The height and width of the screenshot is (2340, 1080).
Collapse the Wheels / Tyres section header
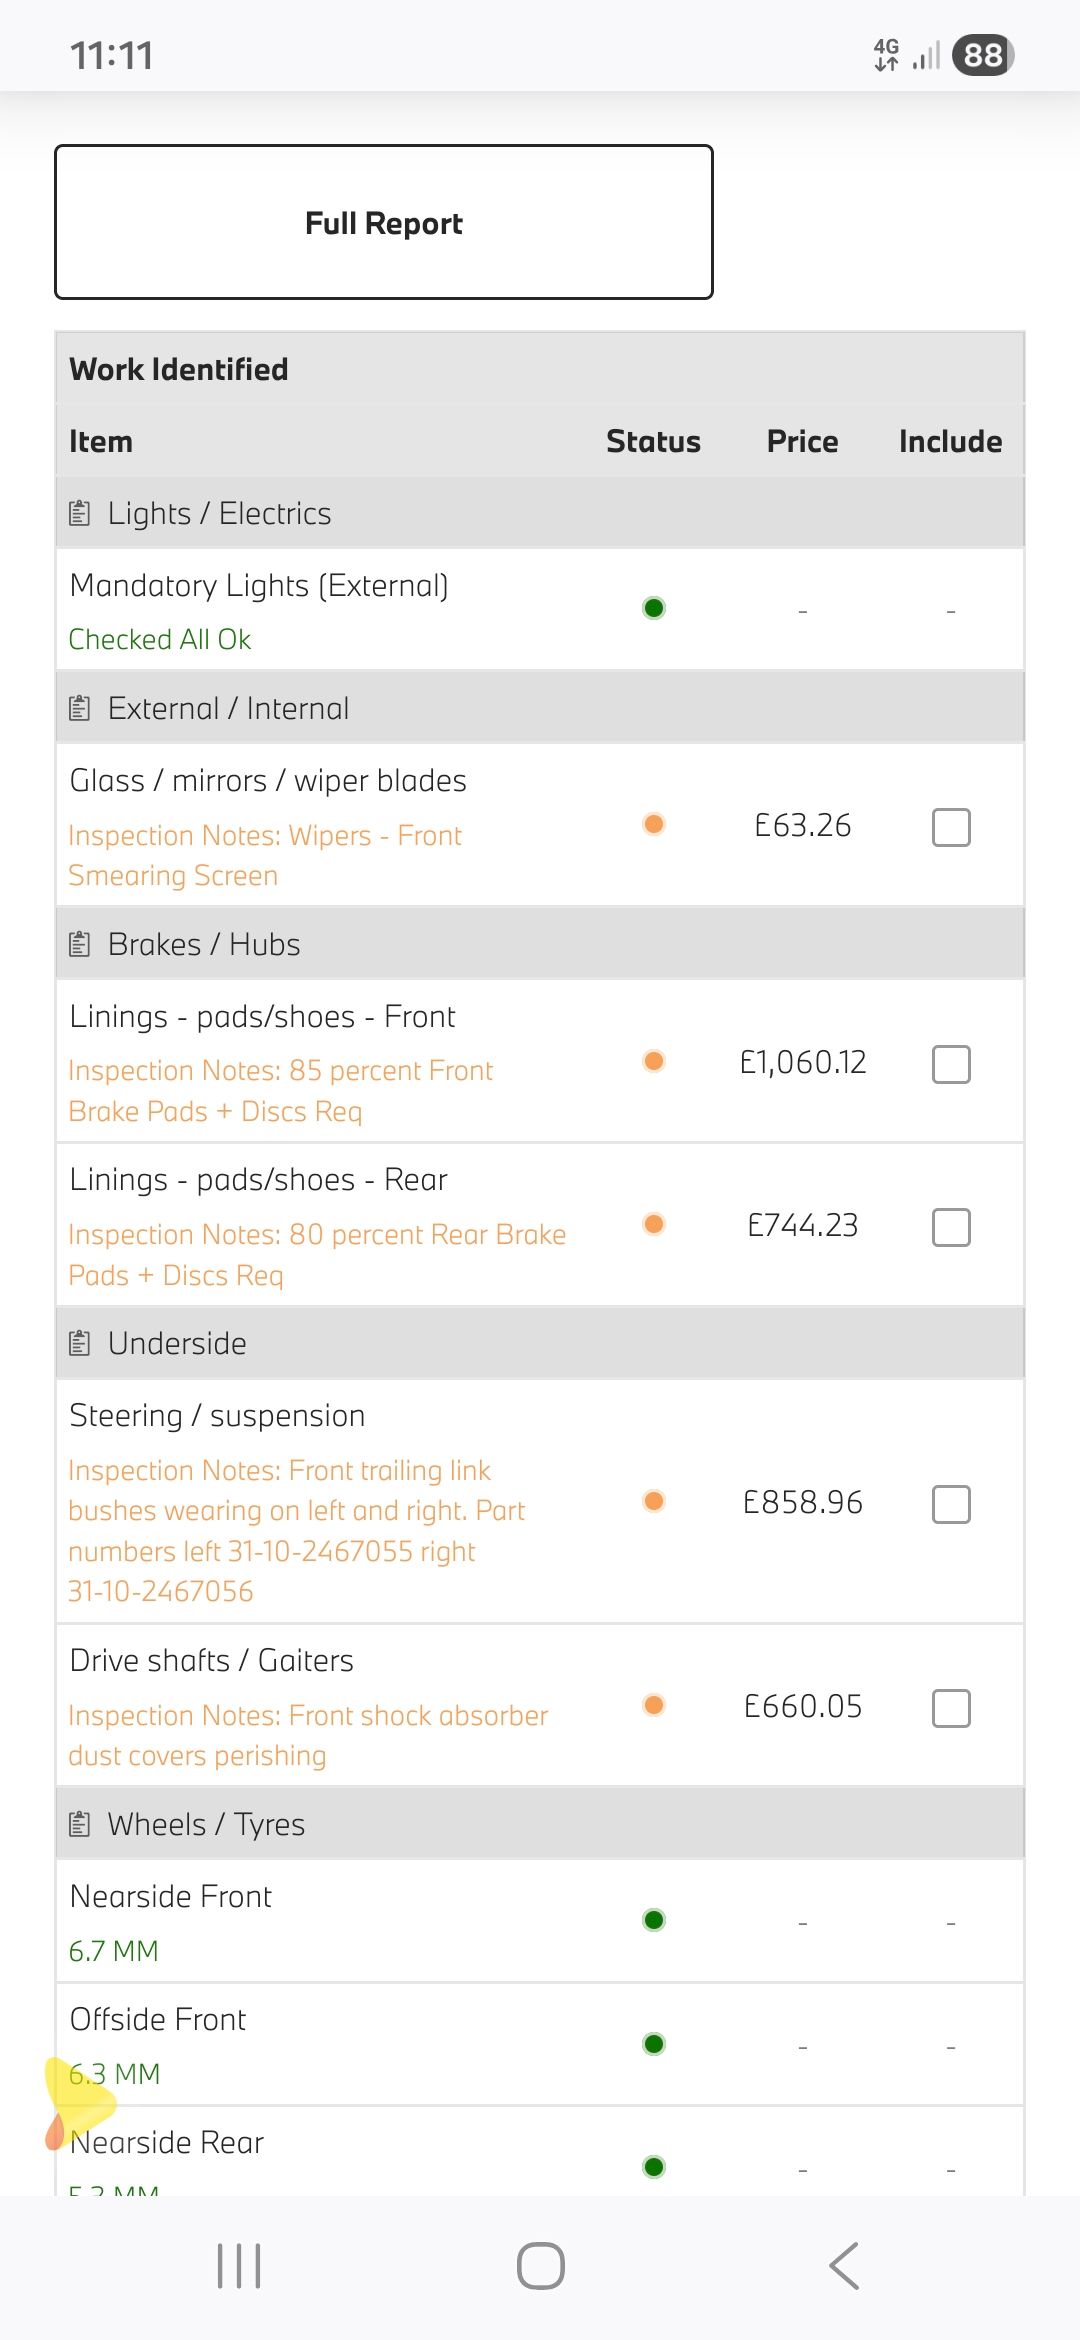(540, 1825)
